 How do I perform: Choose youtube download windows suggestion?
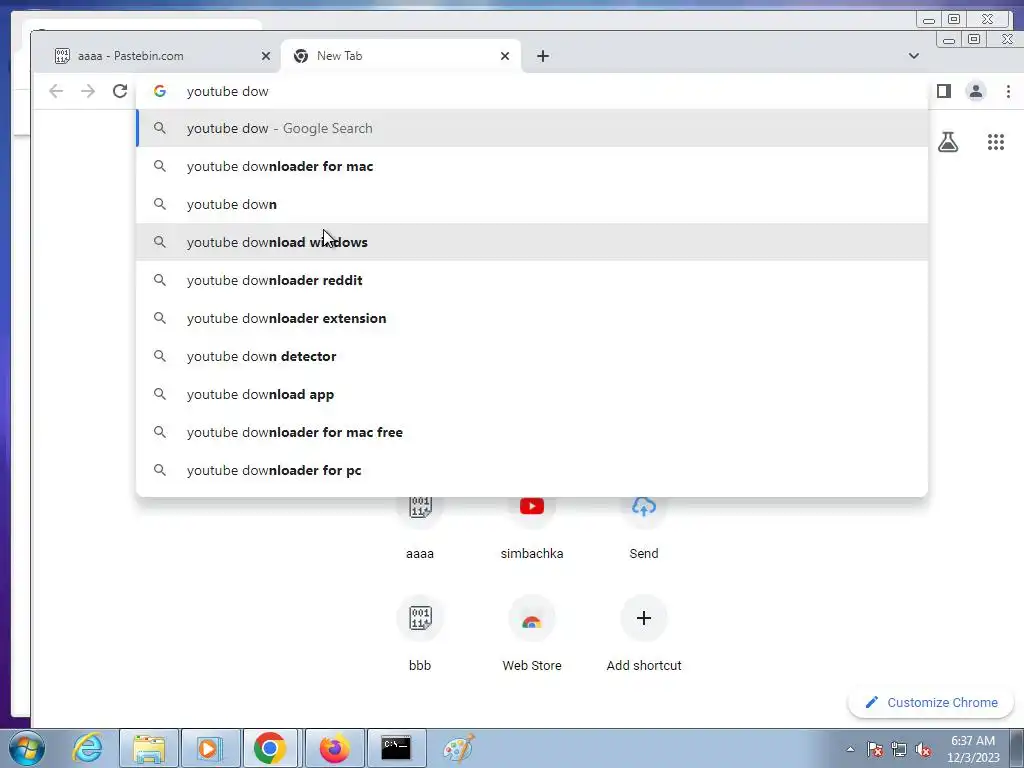532,242
